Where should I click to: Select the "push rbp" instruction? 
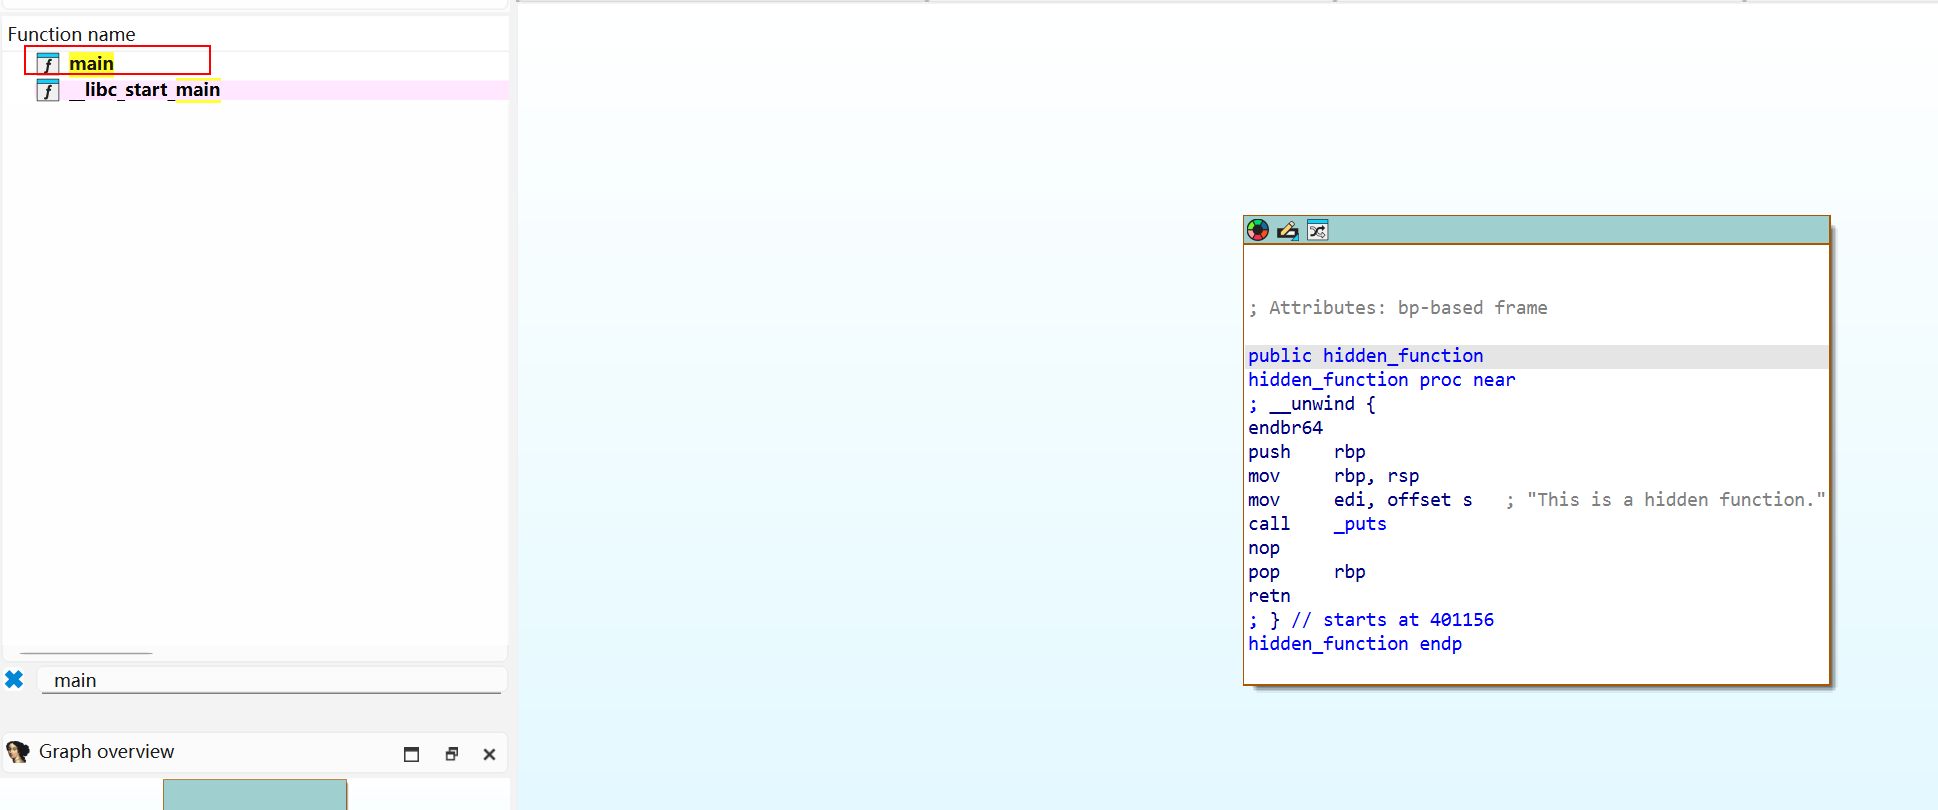point(1307,452)
